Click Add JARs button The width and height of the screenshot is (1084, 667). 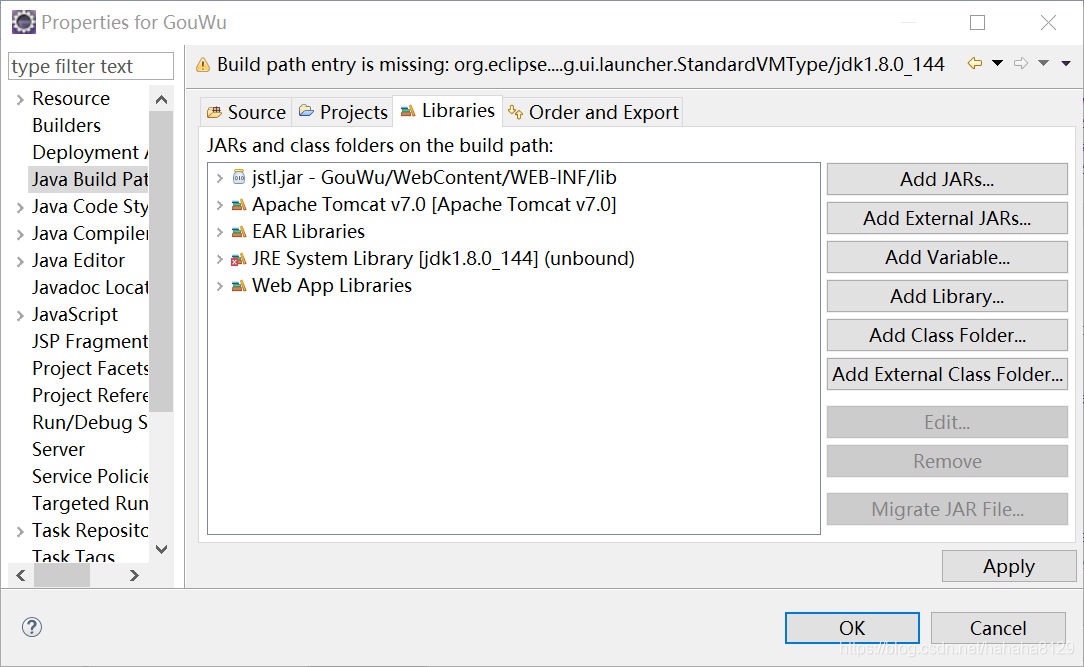pos(947,179)
